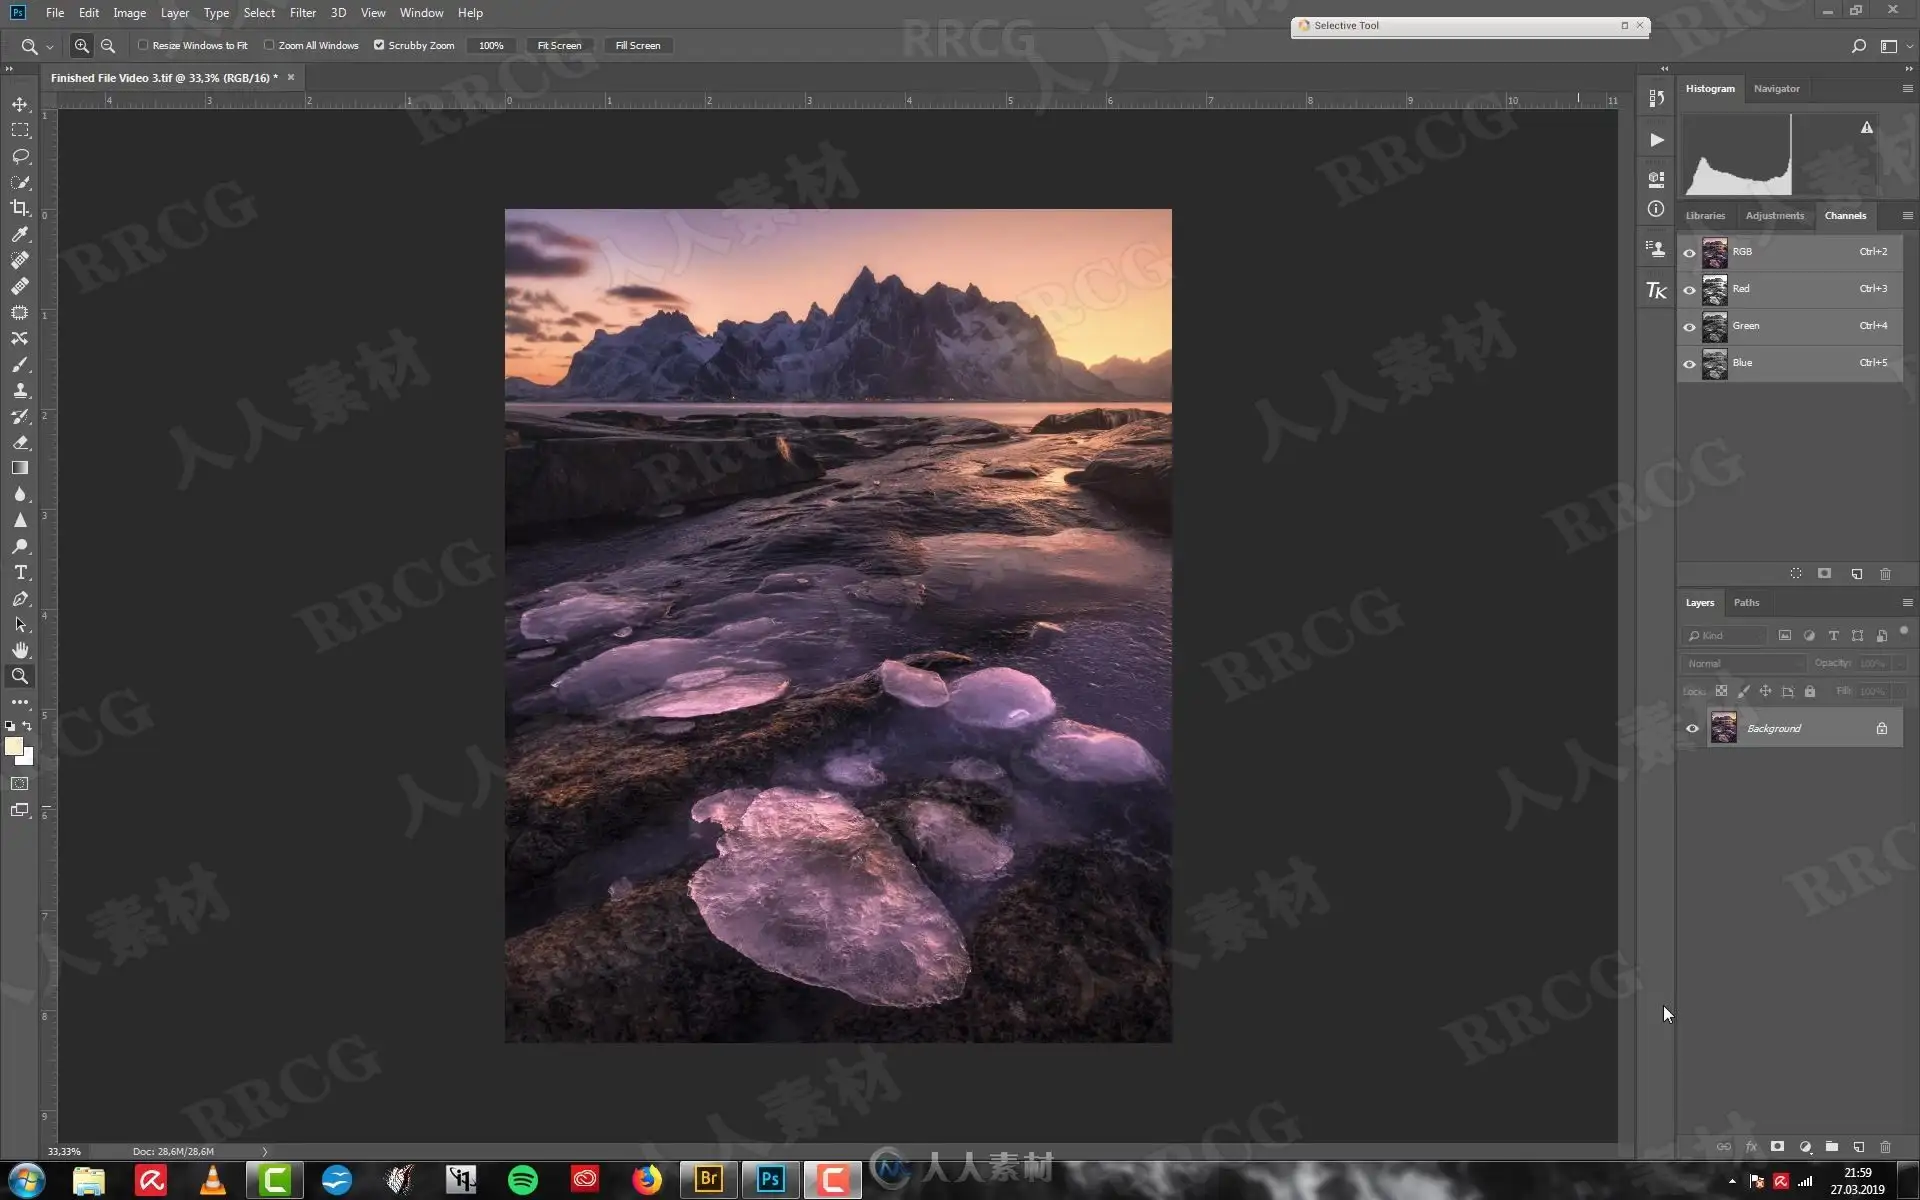Toggle Quick Mask mode icon

(20, 784)
